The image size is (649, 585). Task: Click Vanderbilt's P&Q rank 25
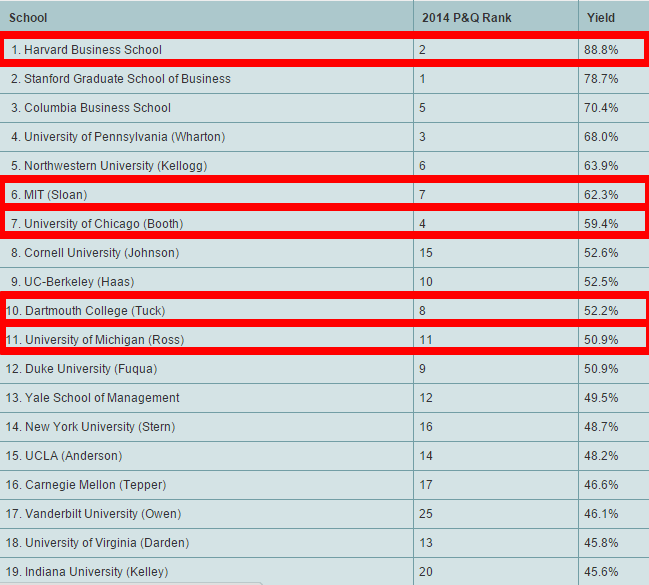[x=426, y=513]
